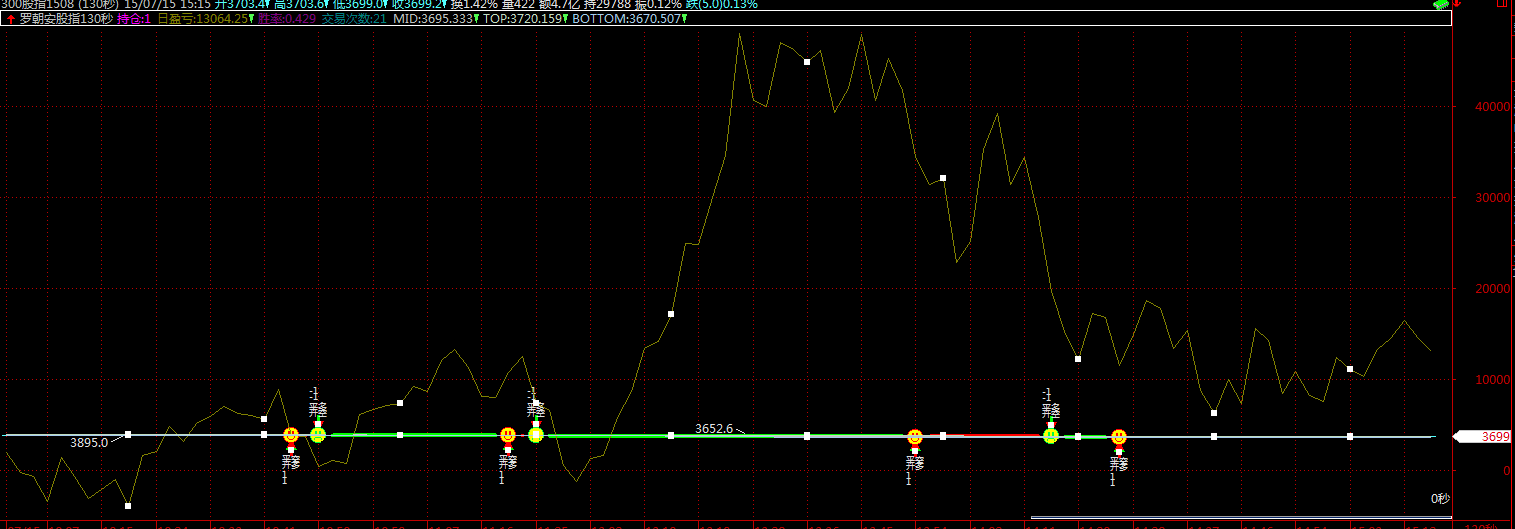Open dropdown arrow after 日盈亏 value
Screen dimensions: 1515x529
pyautogui.click(x=251, y=19)
